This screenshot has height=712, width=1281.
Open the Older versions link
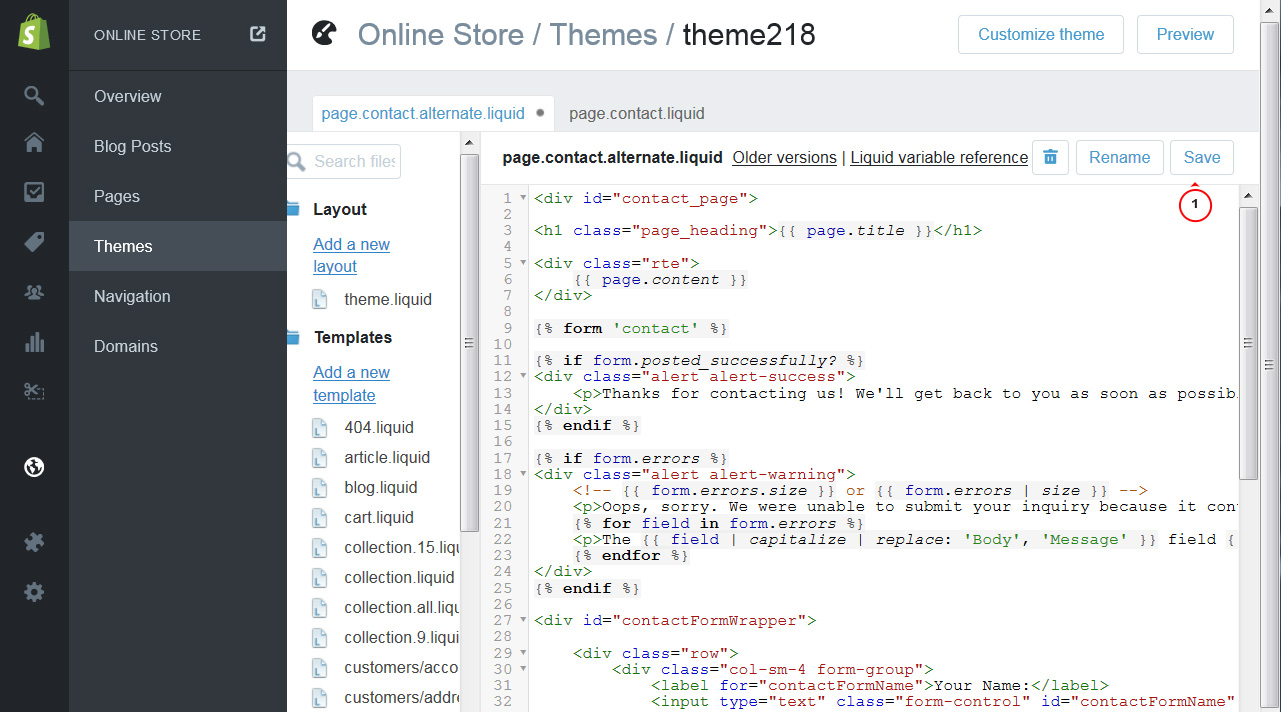pyautogui.click(x=785, y=157)
